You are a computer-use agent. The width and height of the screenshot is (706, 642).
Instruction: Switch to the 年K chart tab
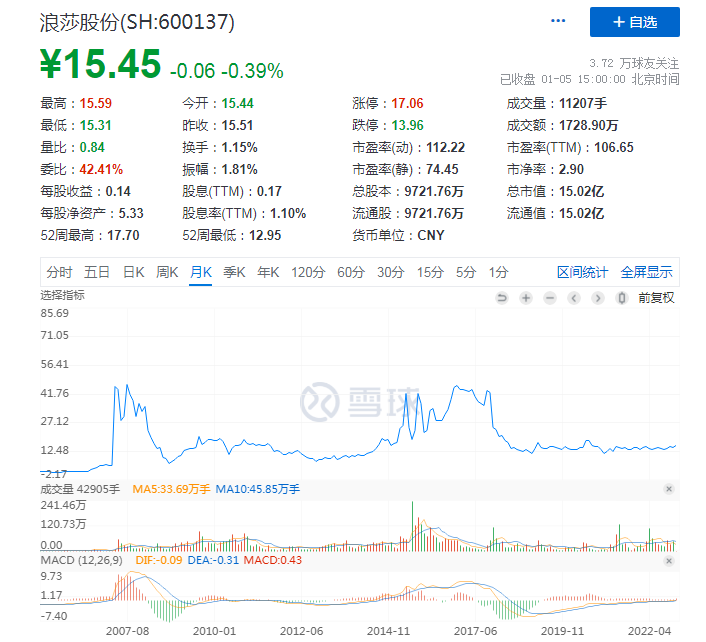268,272
